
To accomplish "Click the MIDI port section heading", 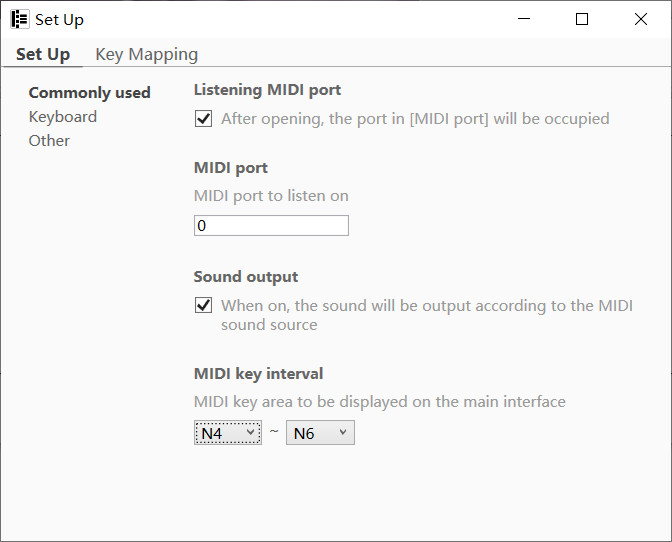I will point(231,168).
